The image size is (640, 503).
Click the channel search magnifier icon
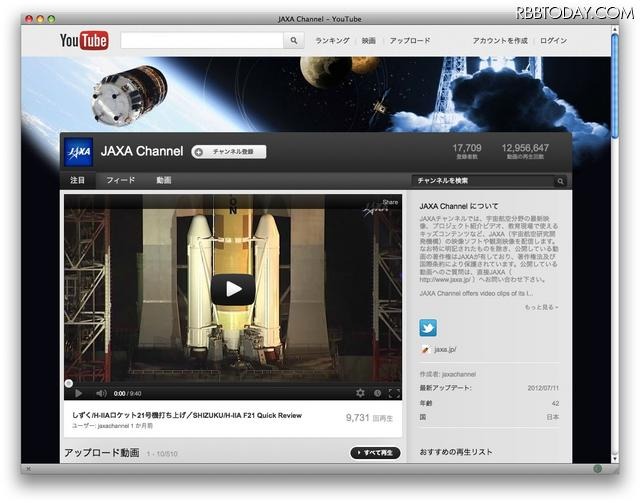click(x=560, y=181)
